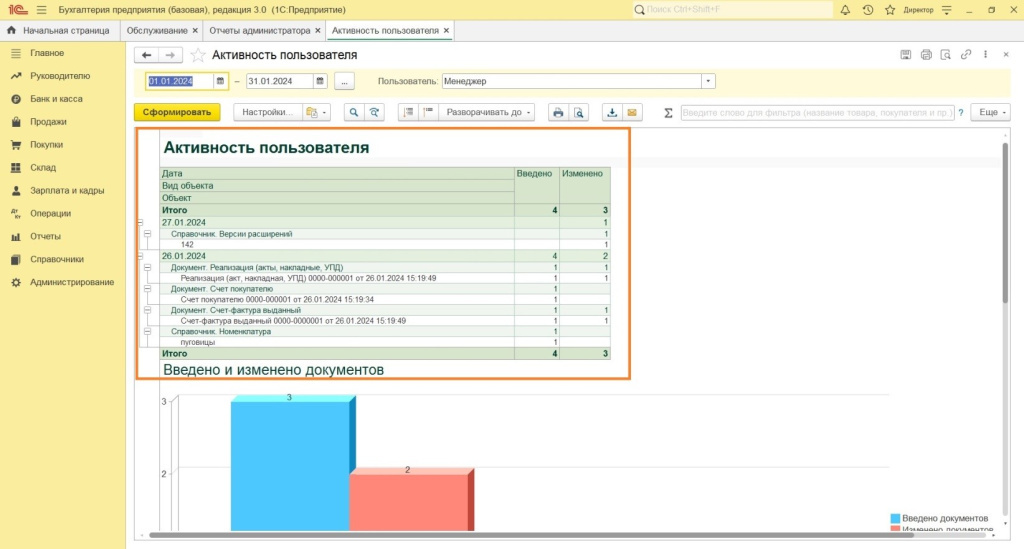The image size is (1024, 549).
Task: Click the sum sigma icon
Action: pyautogui.click(x=668, y=113)
